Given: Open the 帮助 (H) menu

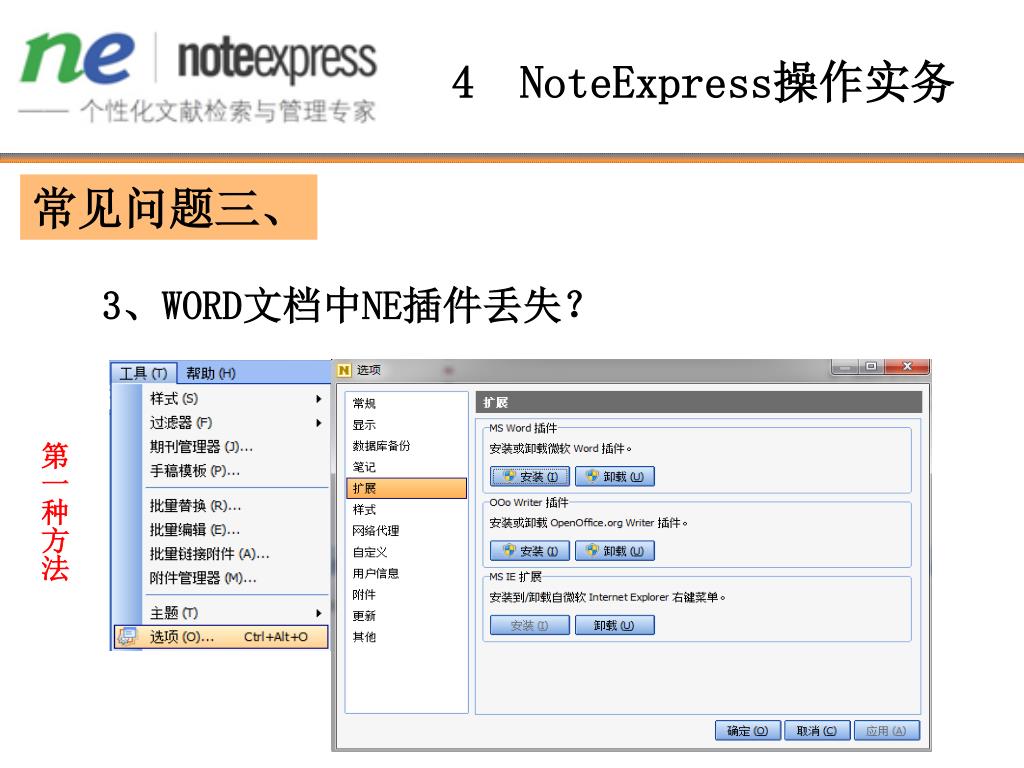Looking at the screenshot, I should coord(210,373).
